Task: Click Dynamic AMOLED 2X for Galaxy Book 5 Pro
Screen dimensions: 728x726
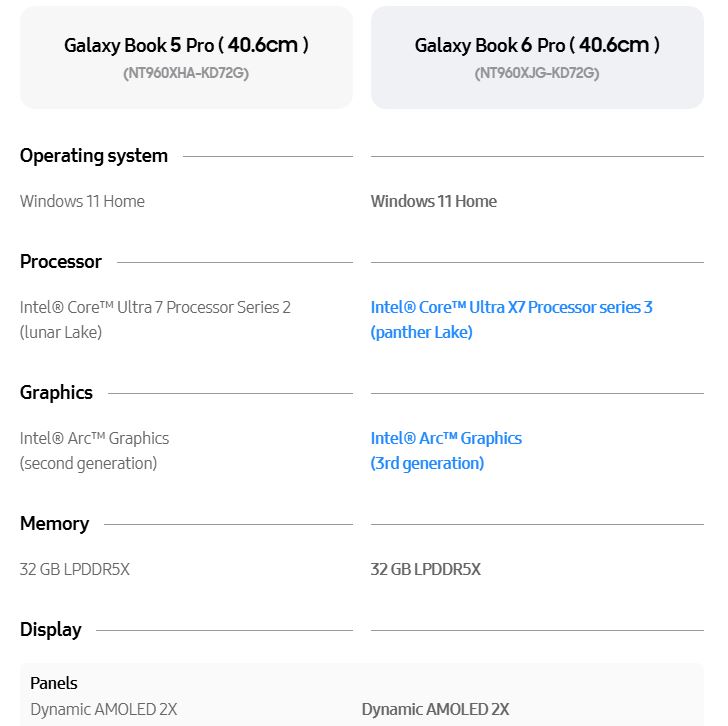Action: click(x=103, y=710)
